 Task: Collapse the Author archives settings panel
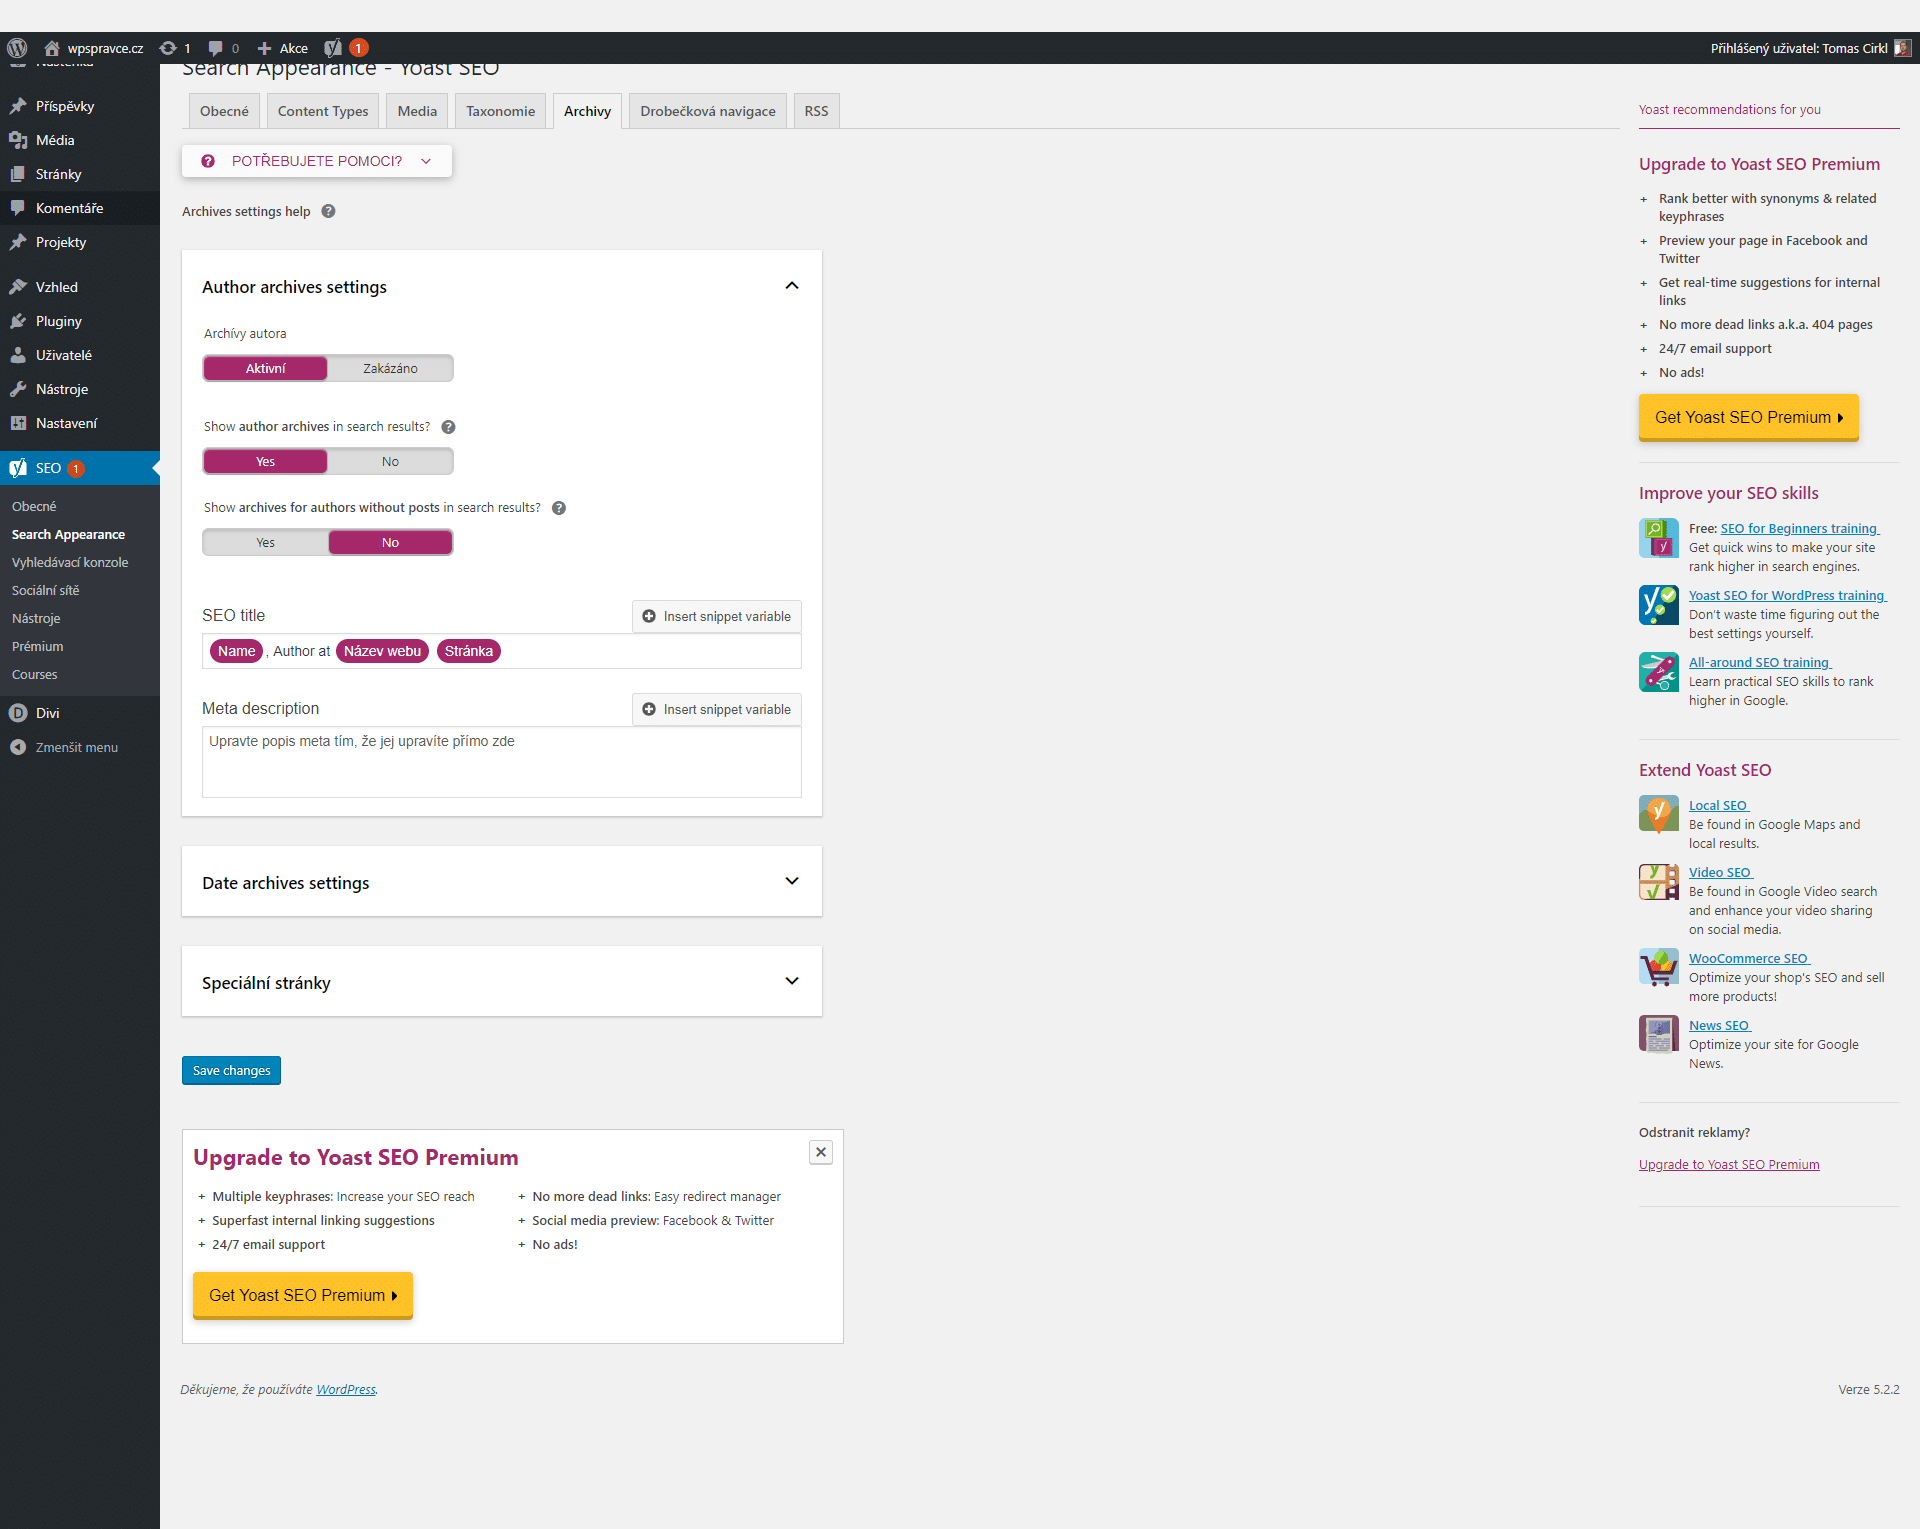pos(792,286)
